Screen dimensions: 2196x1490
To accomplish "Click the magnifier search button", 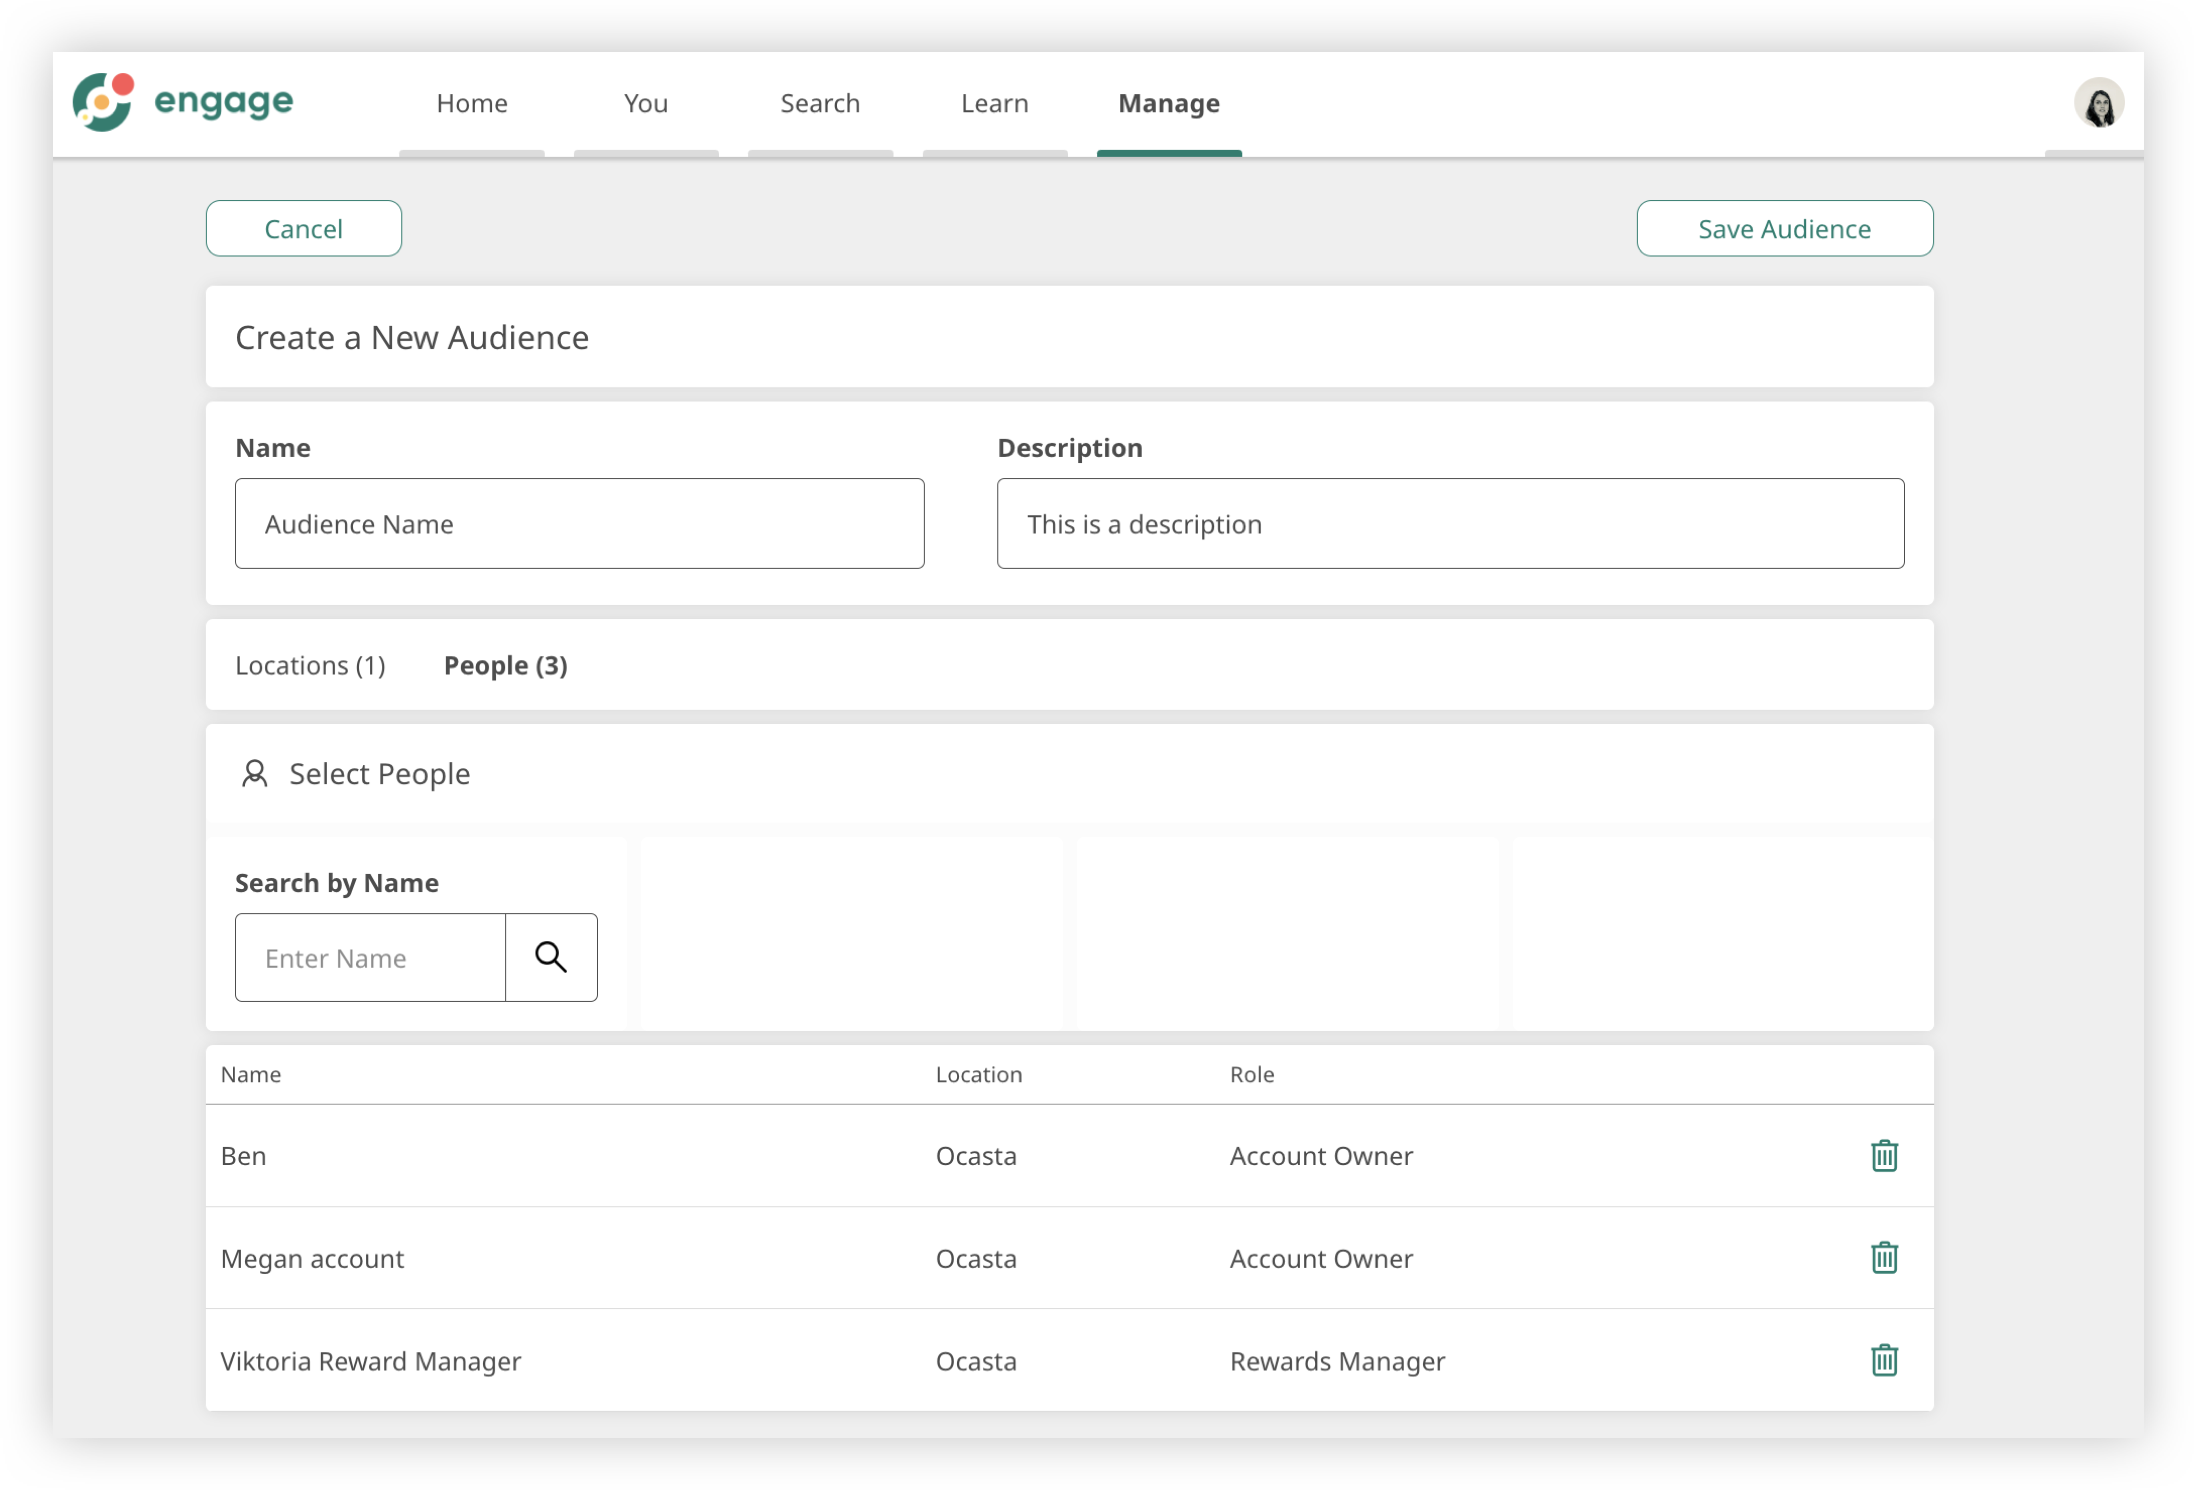I will coord(551,958).
